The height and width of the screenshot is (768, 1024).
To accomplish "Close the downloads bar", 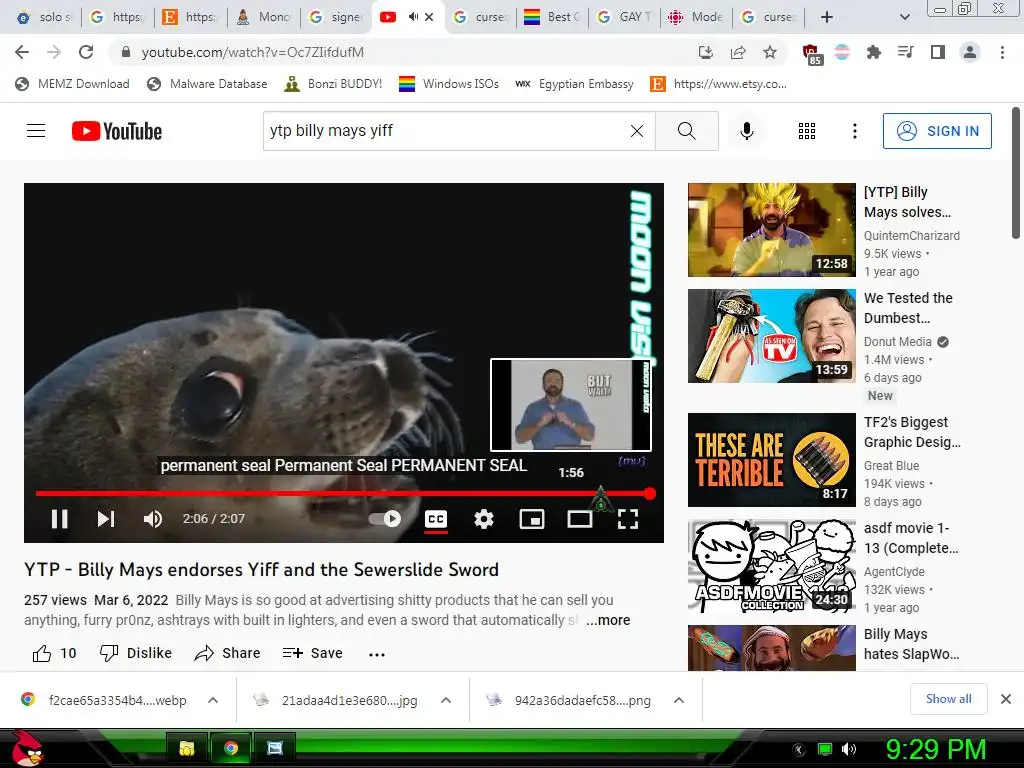I will coord(1006,699).
